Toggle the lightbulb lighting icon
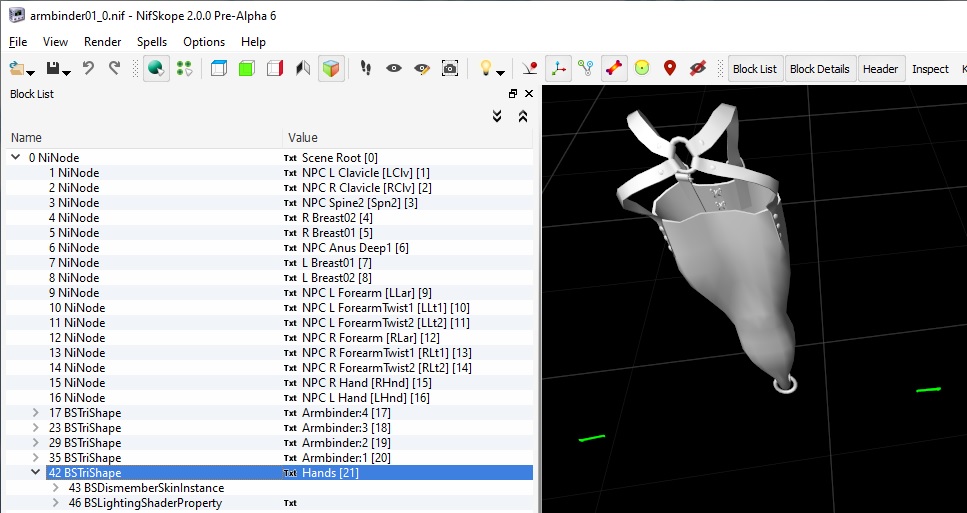 click(x=485, y=68)
